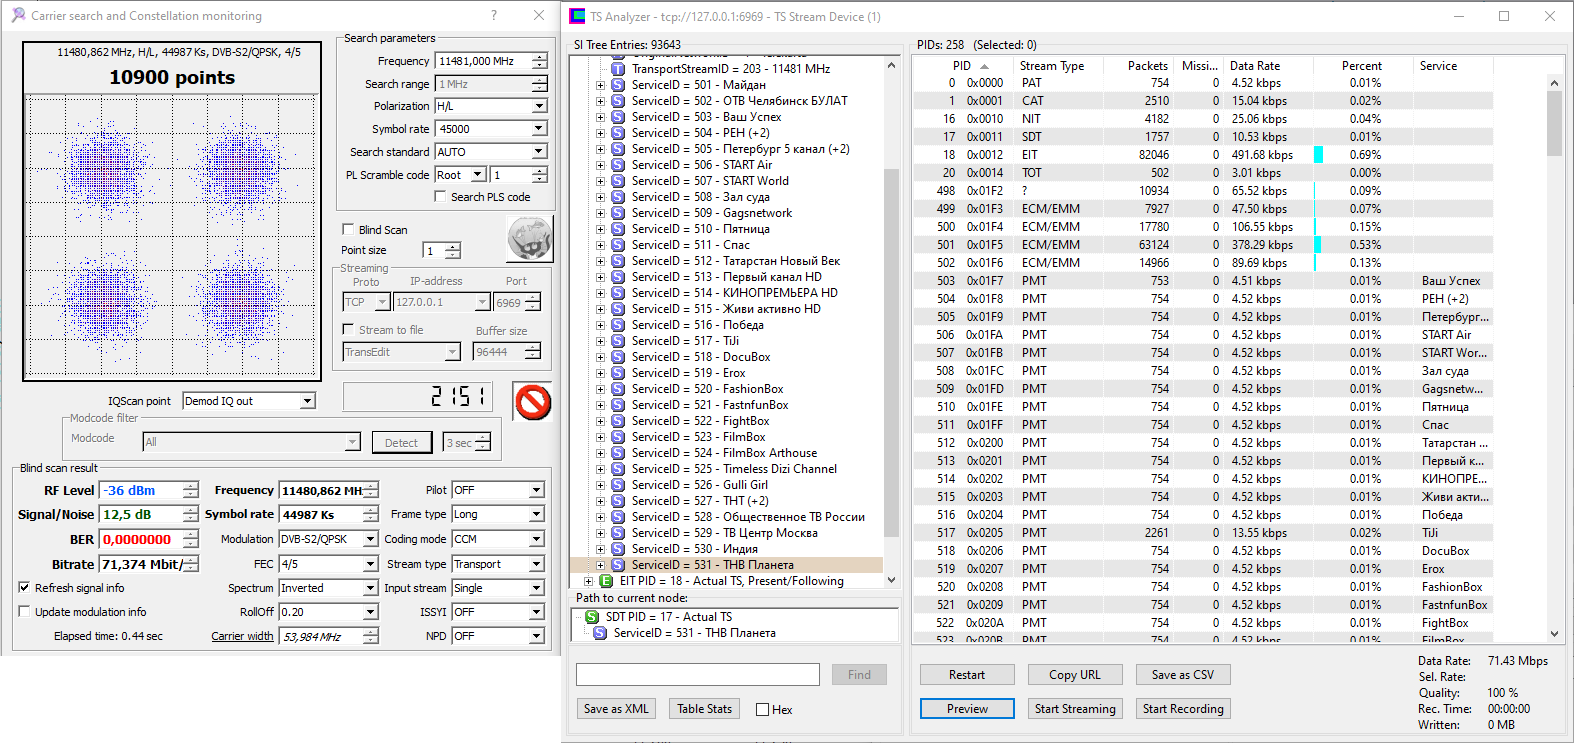Click the ServiceID 531 icon in path pane
Image resolution: width=1574 pixels, height=743 pixels.
(x=600, y=633)
